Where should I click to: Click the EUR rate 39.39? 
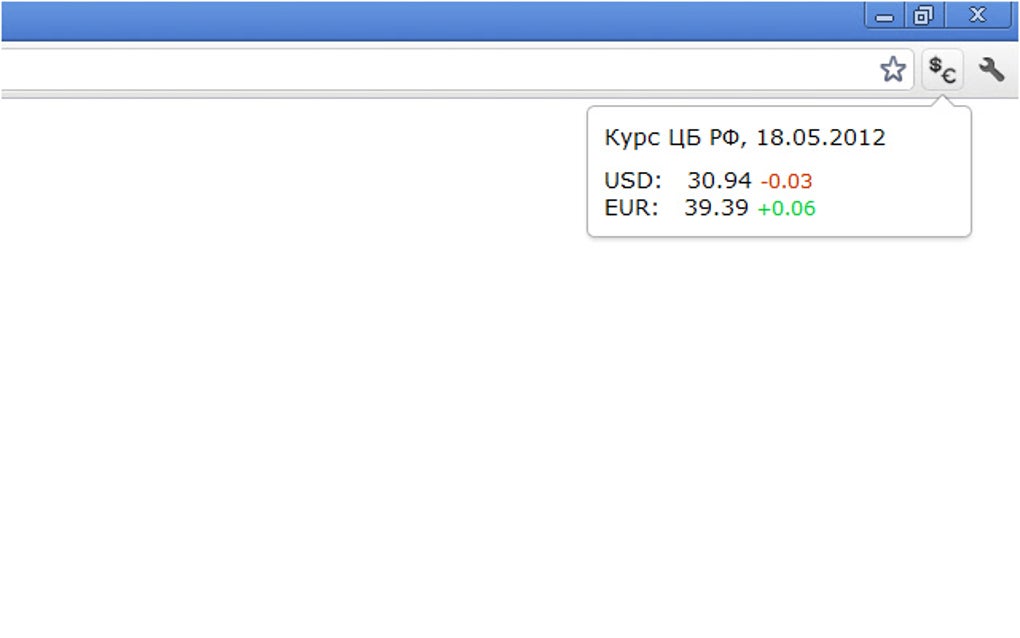tap(716, 208)
